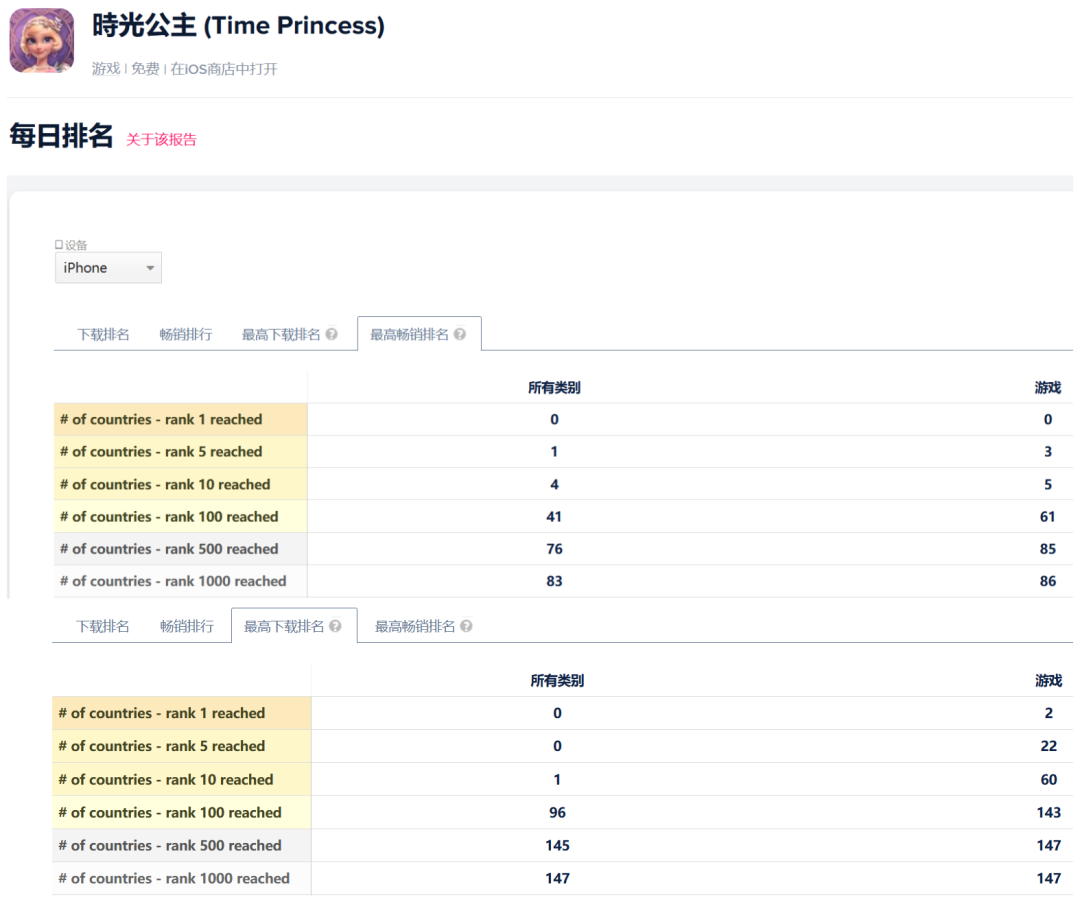Switch to inactive 最高下载排名 tab label

(x=281, y=335)
